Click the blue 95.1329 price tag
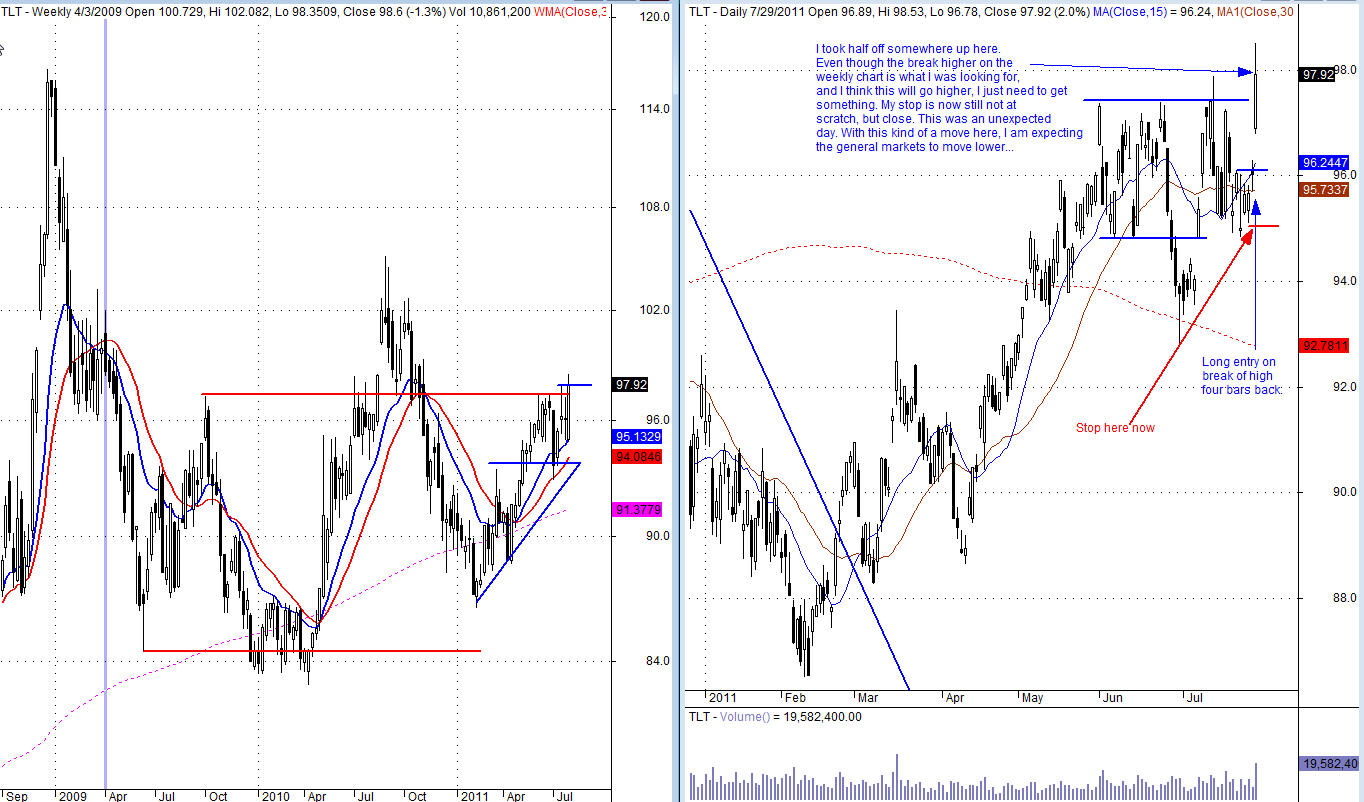 (637, 437)
